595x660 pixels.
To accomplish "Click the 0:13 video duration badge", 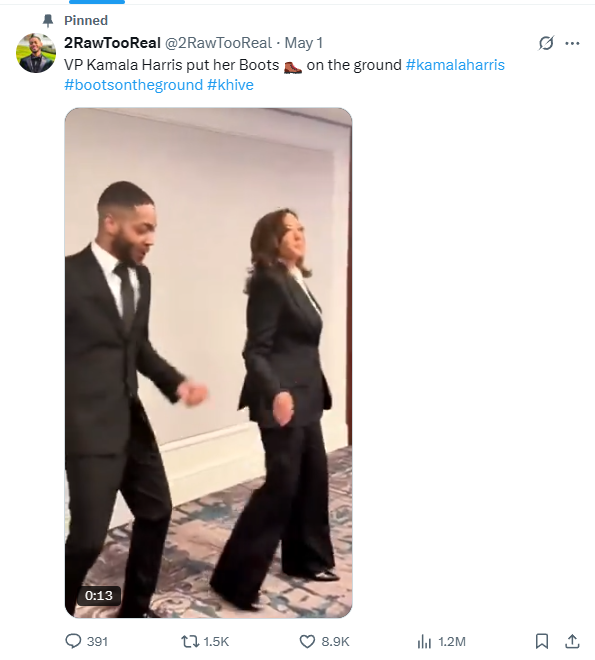I will click(x=99, y=596).
